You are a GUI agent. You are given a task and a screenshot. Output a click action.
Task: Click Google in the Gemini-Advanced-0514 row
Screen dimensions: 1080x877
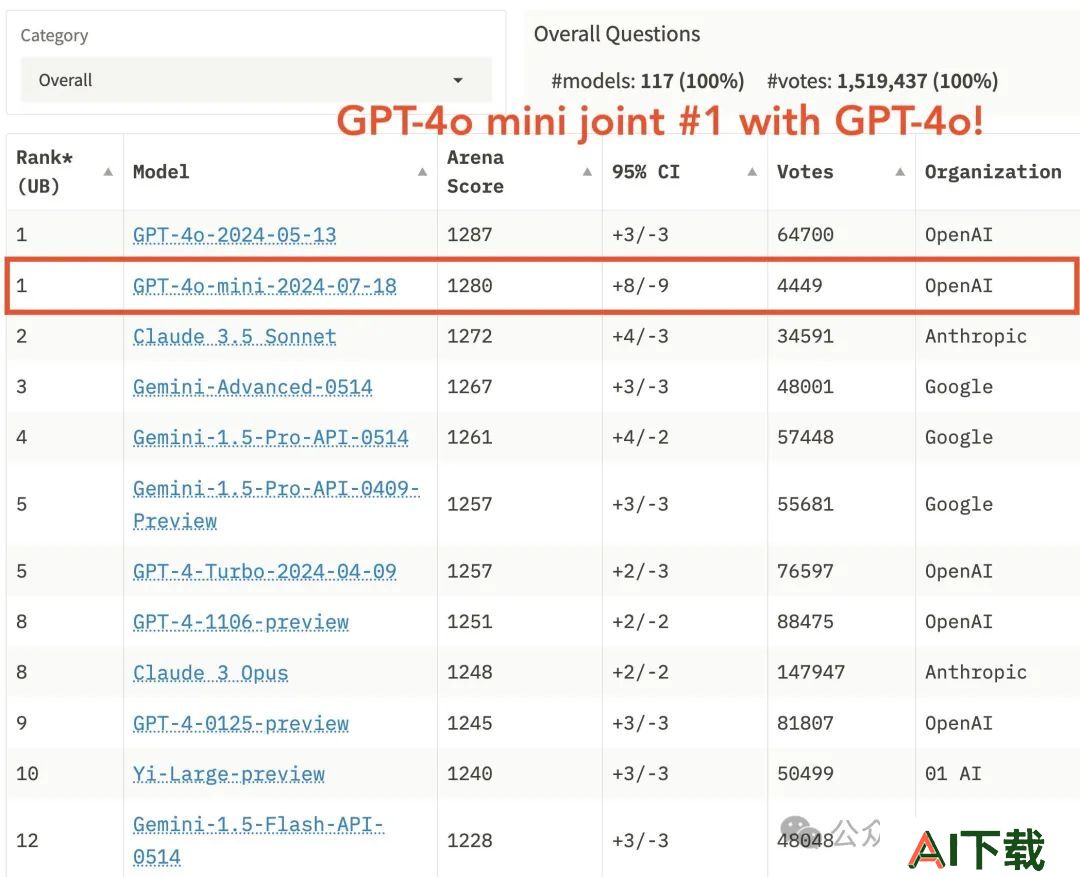pyautogui.click(x=959, y=387)
